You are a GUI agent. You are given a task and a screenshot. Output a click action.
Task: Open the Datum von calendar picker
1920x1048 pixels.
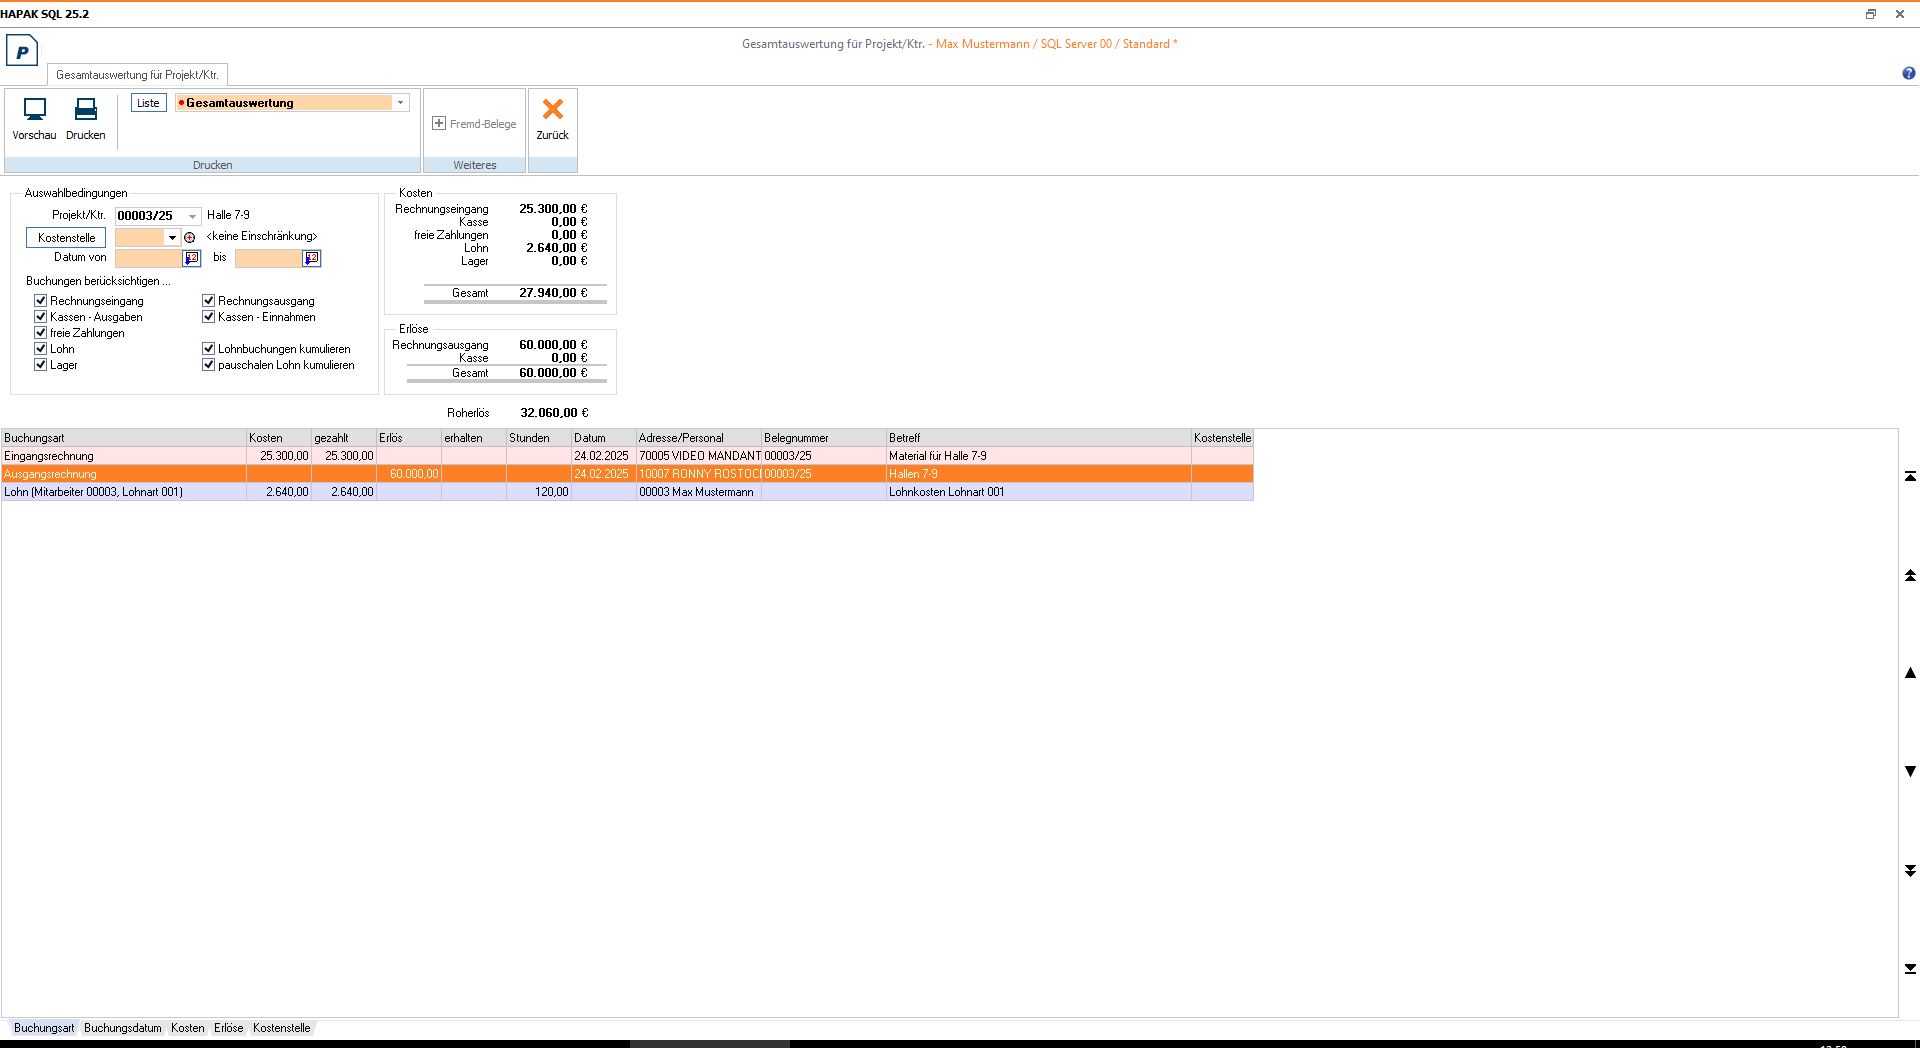[x=192, y=258]
